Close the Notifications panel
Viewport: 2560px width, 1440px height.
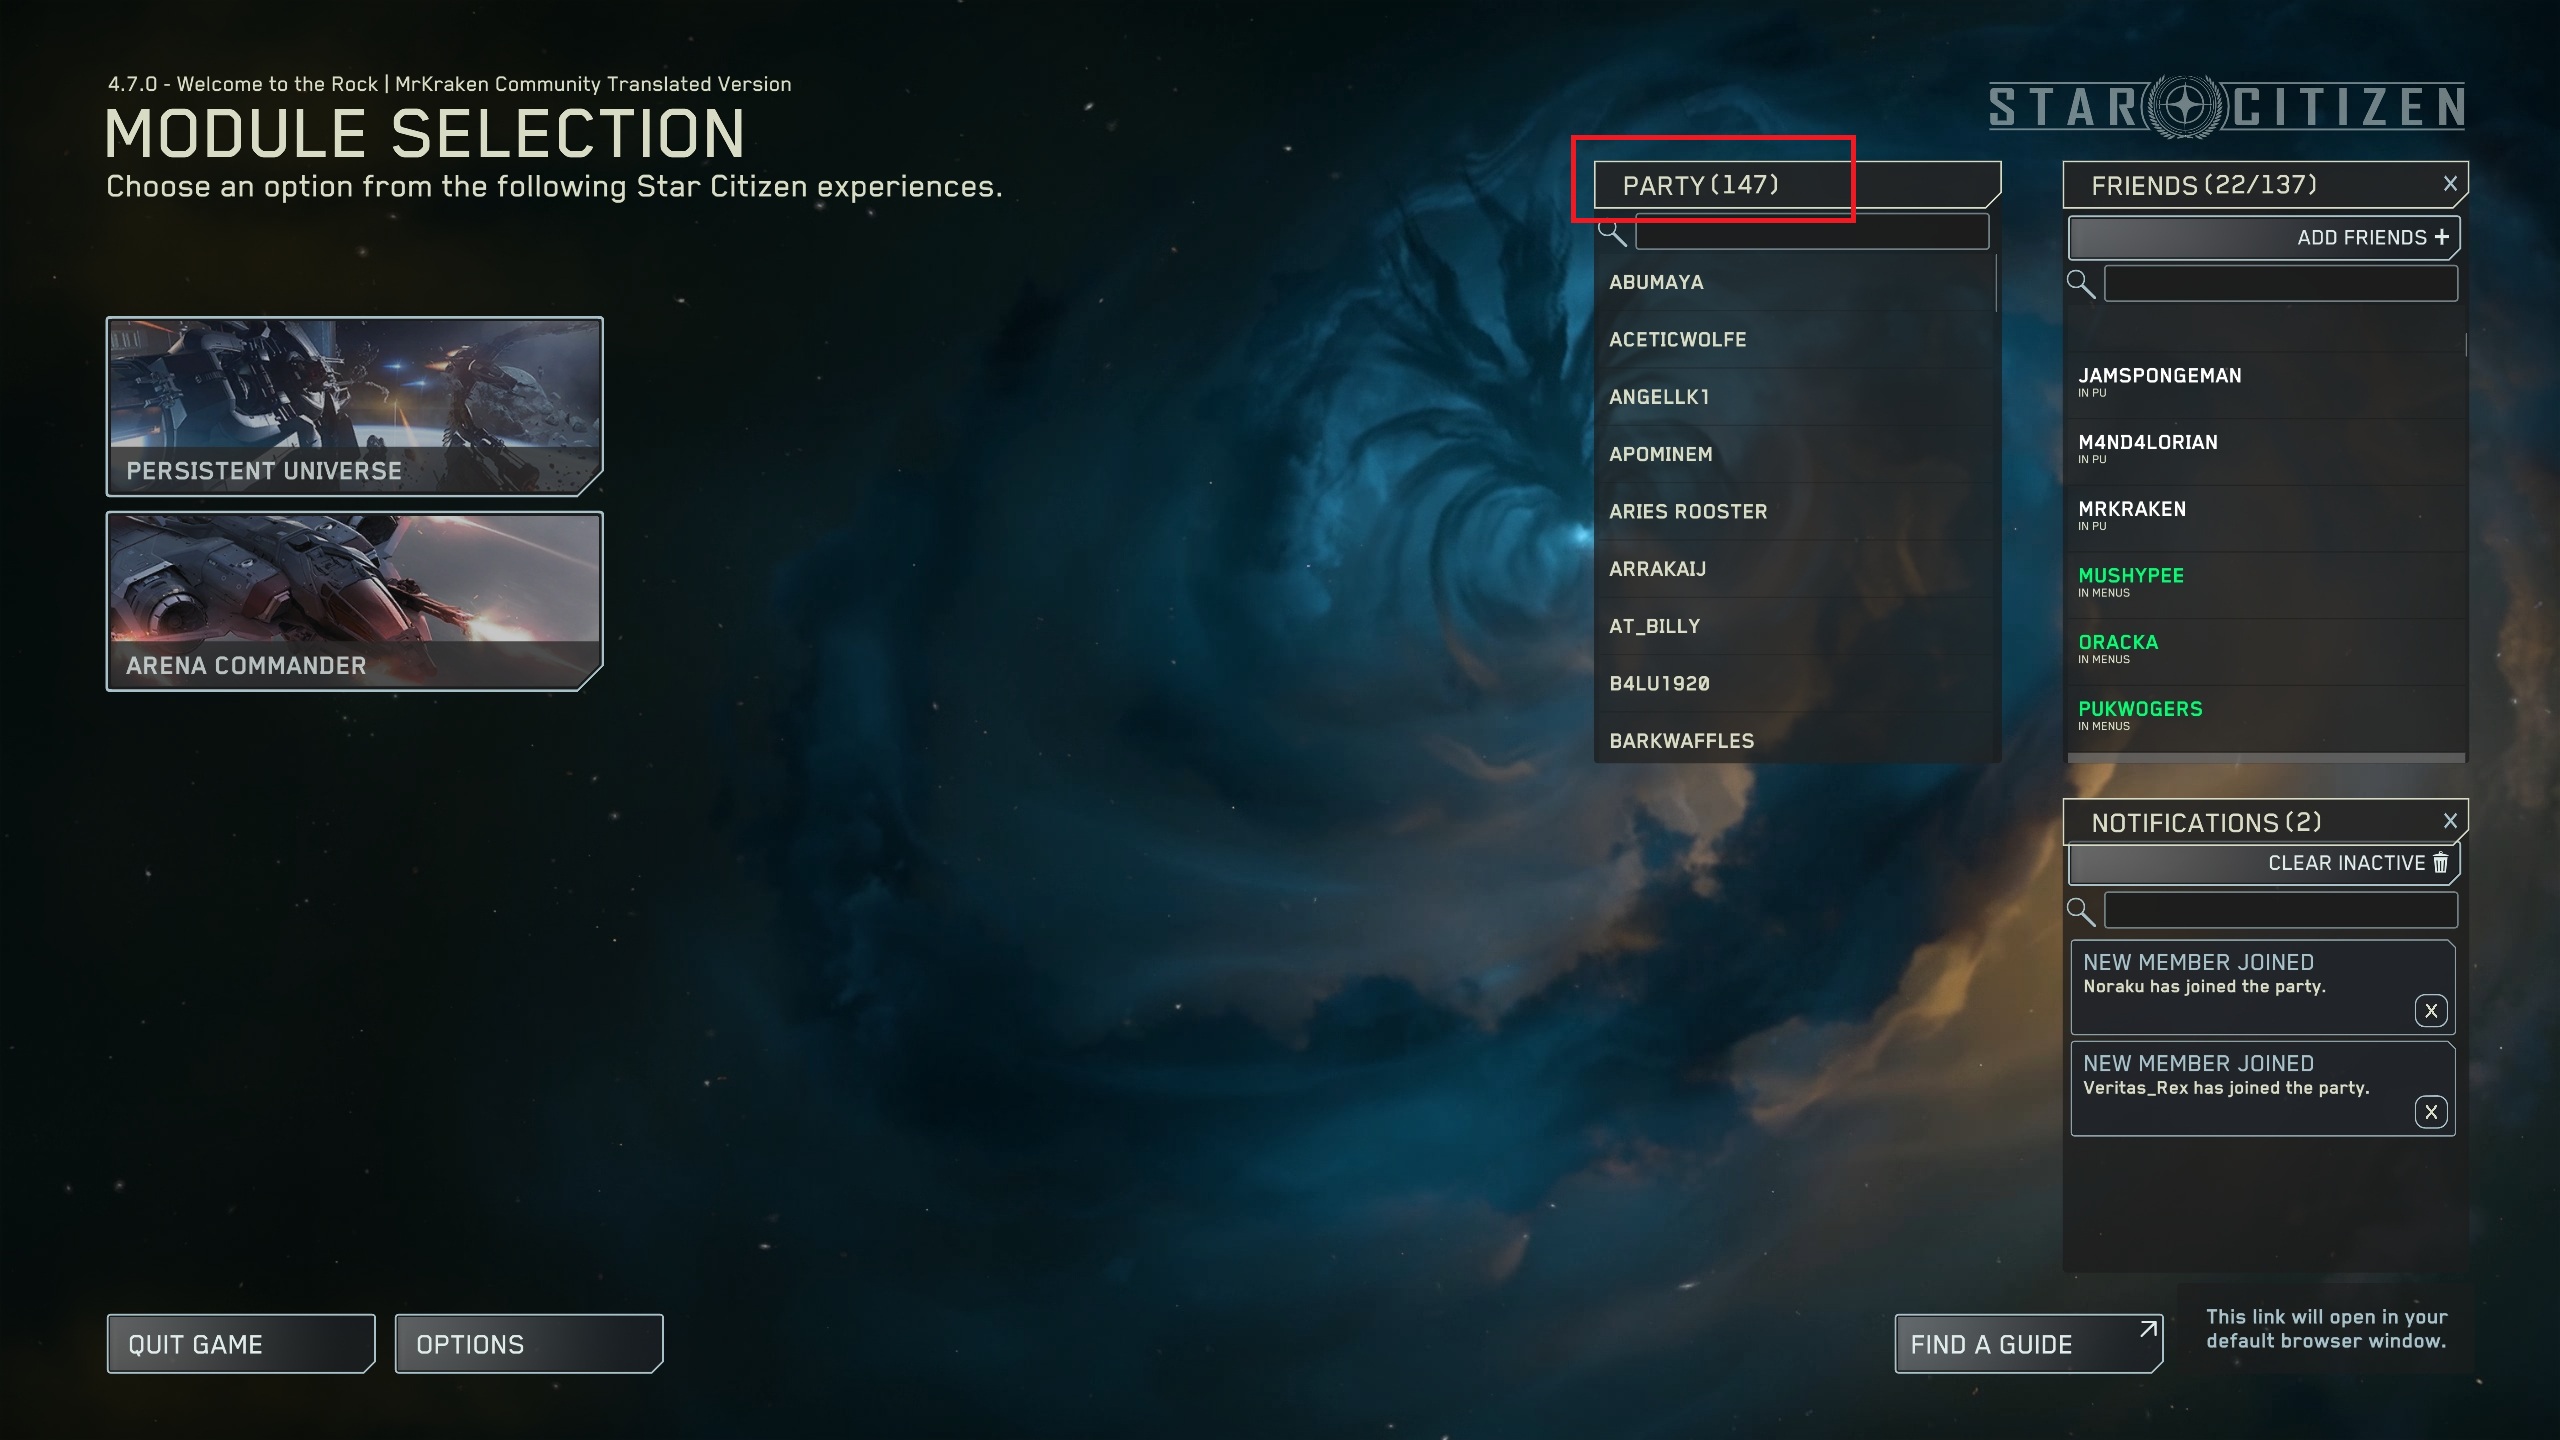2450,821
